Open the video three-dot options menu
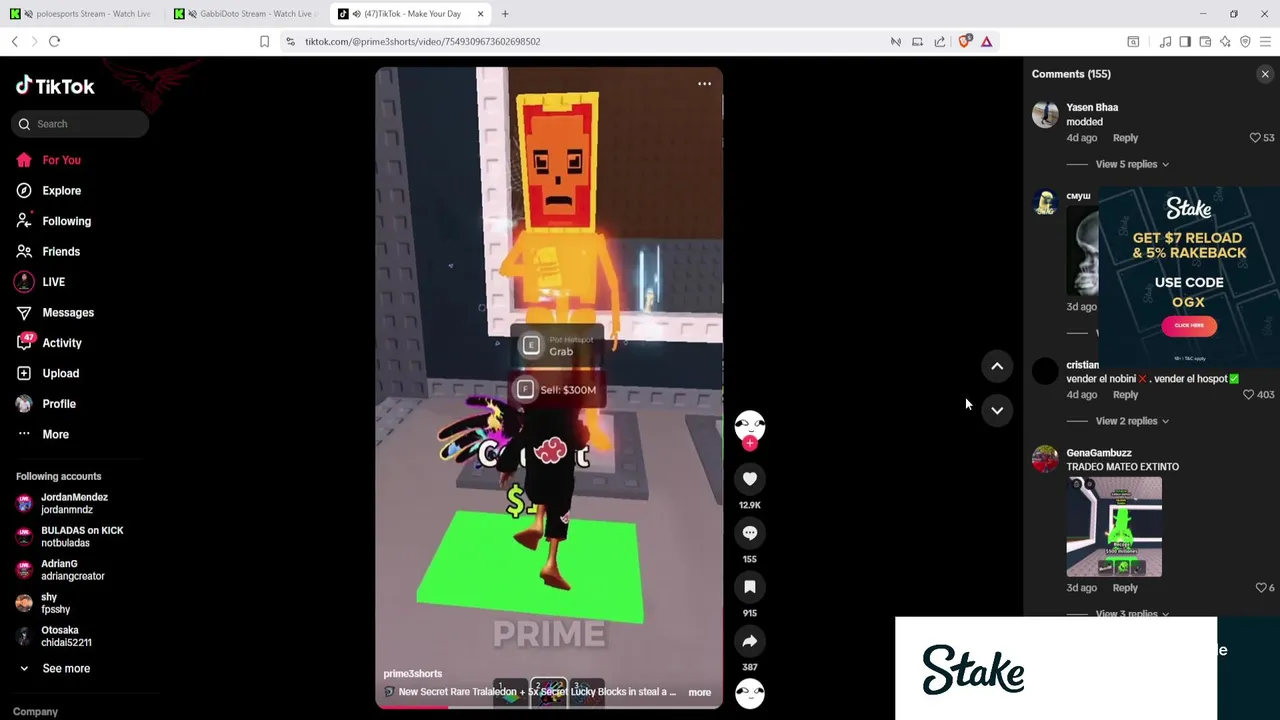The width and height of the screenshot is (1280, 720). pyautogui.click(x=704, y=84)
